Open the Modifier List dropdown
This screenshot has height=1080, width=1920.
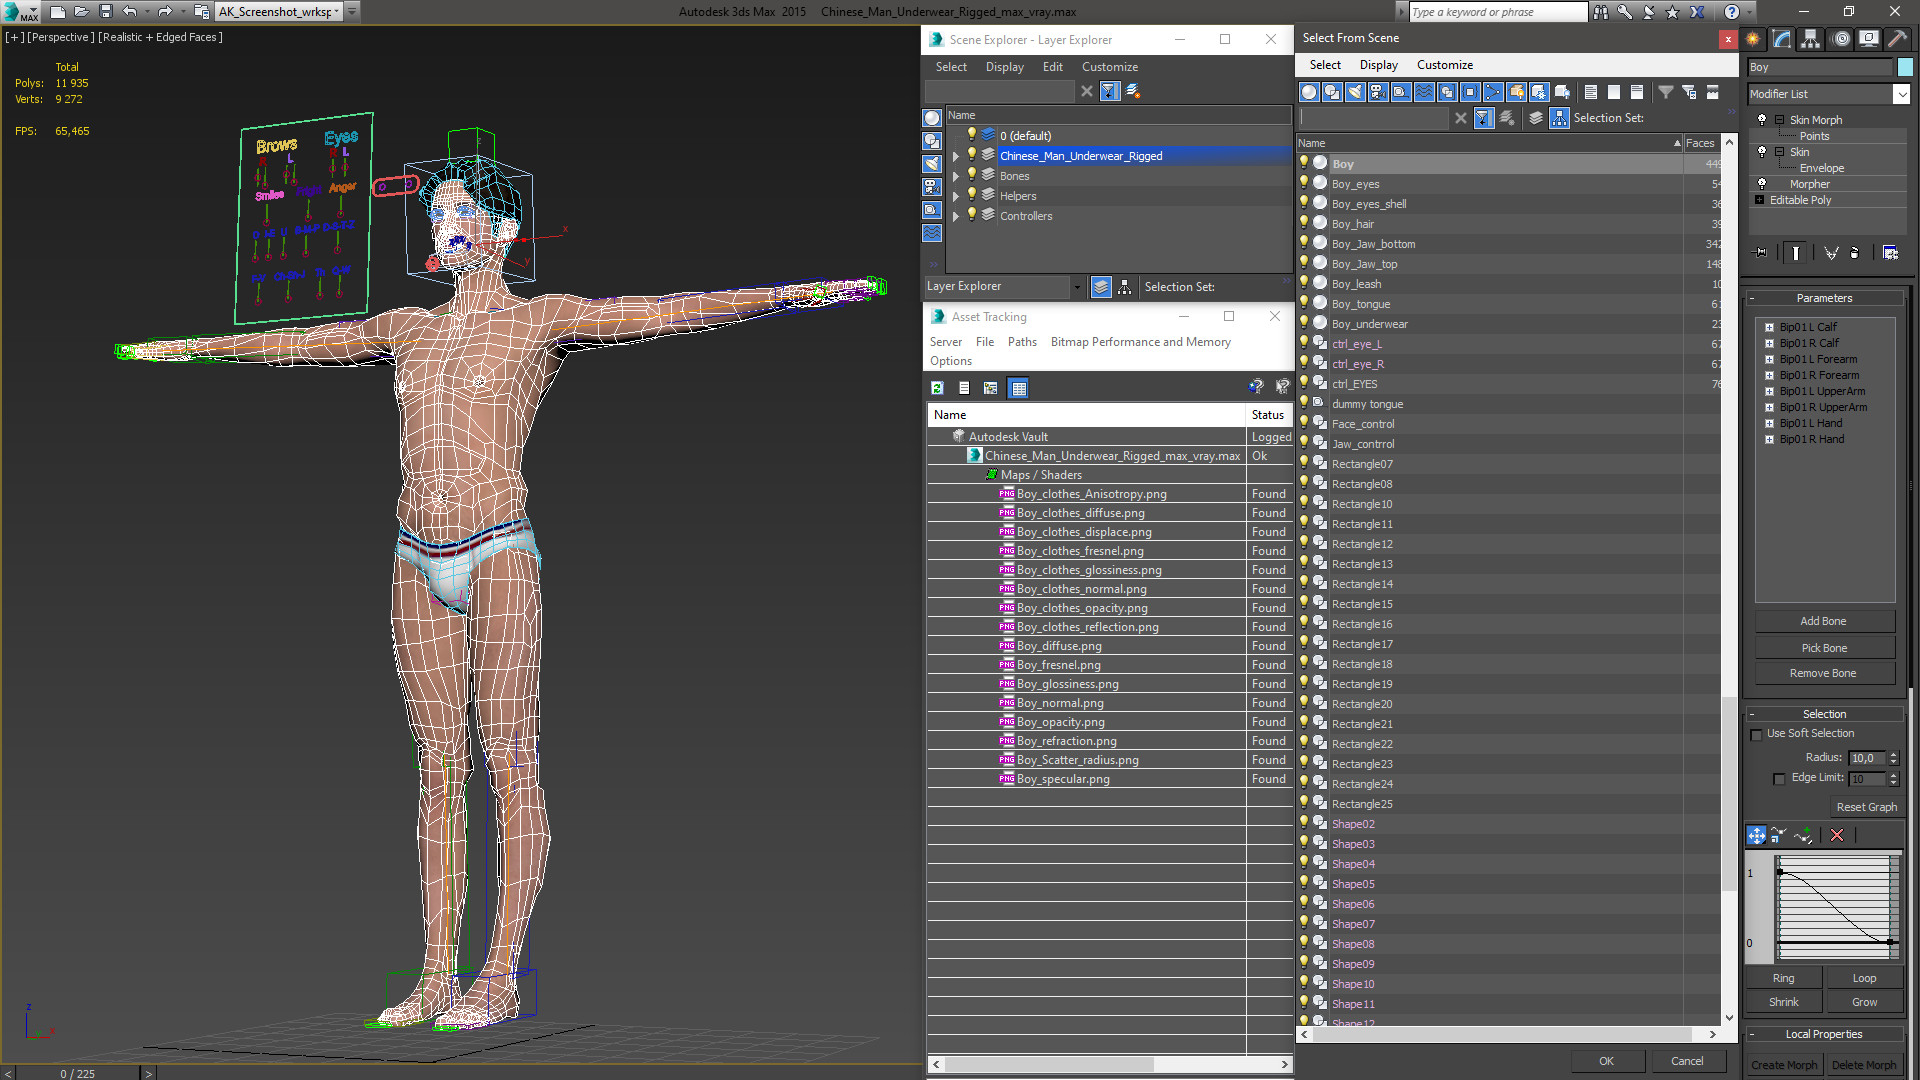tap(1901, 94)
